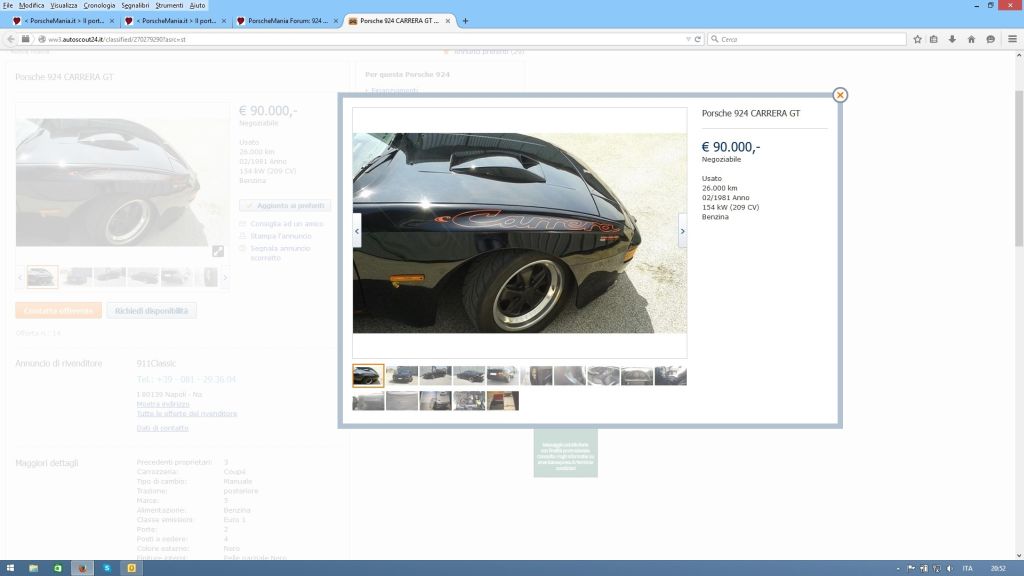Open the taskbar clock showing 20:52

998,569
